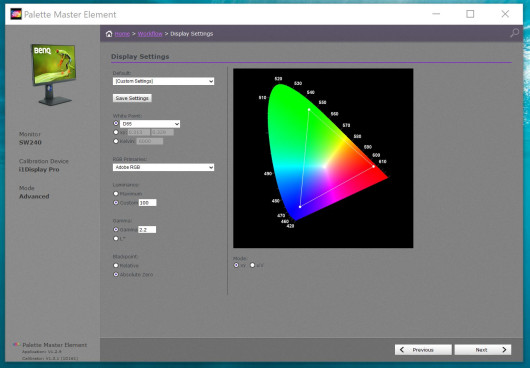Click the Previous button
Viewport: 530px width, 368px height.
(423, 350)
